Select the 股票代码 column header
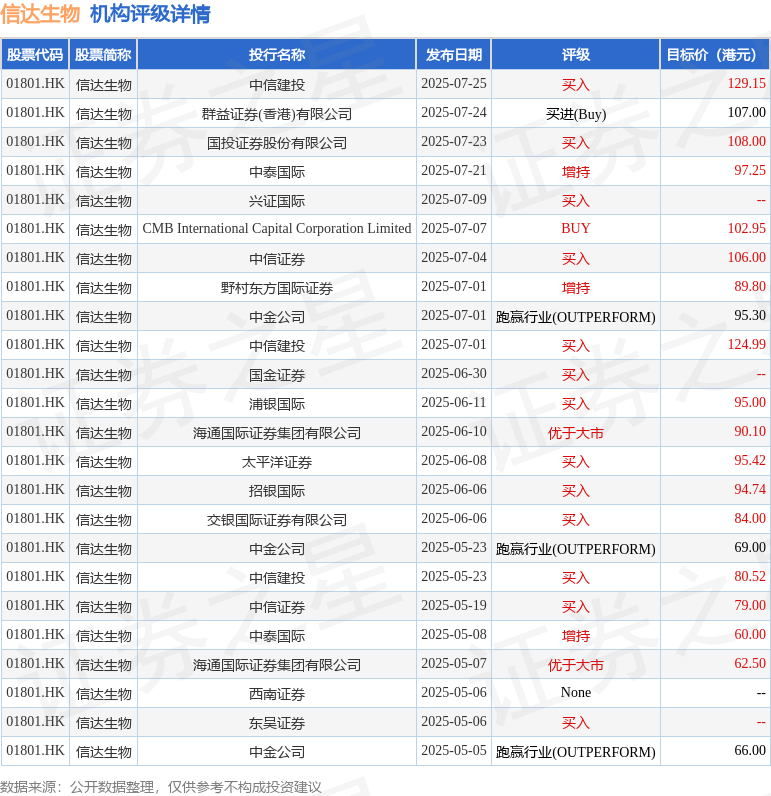771x796 pixels. click(x=35, y=54)
